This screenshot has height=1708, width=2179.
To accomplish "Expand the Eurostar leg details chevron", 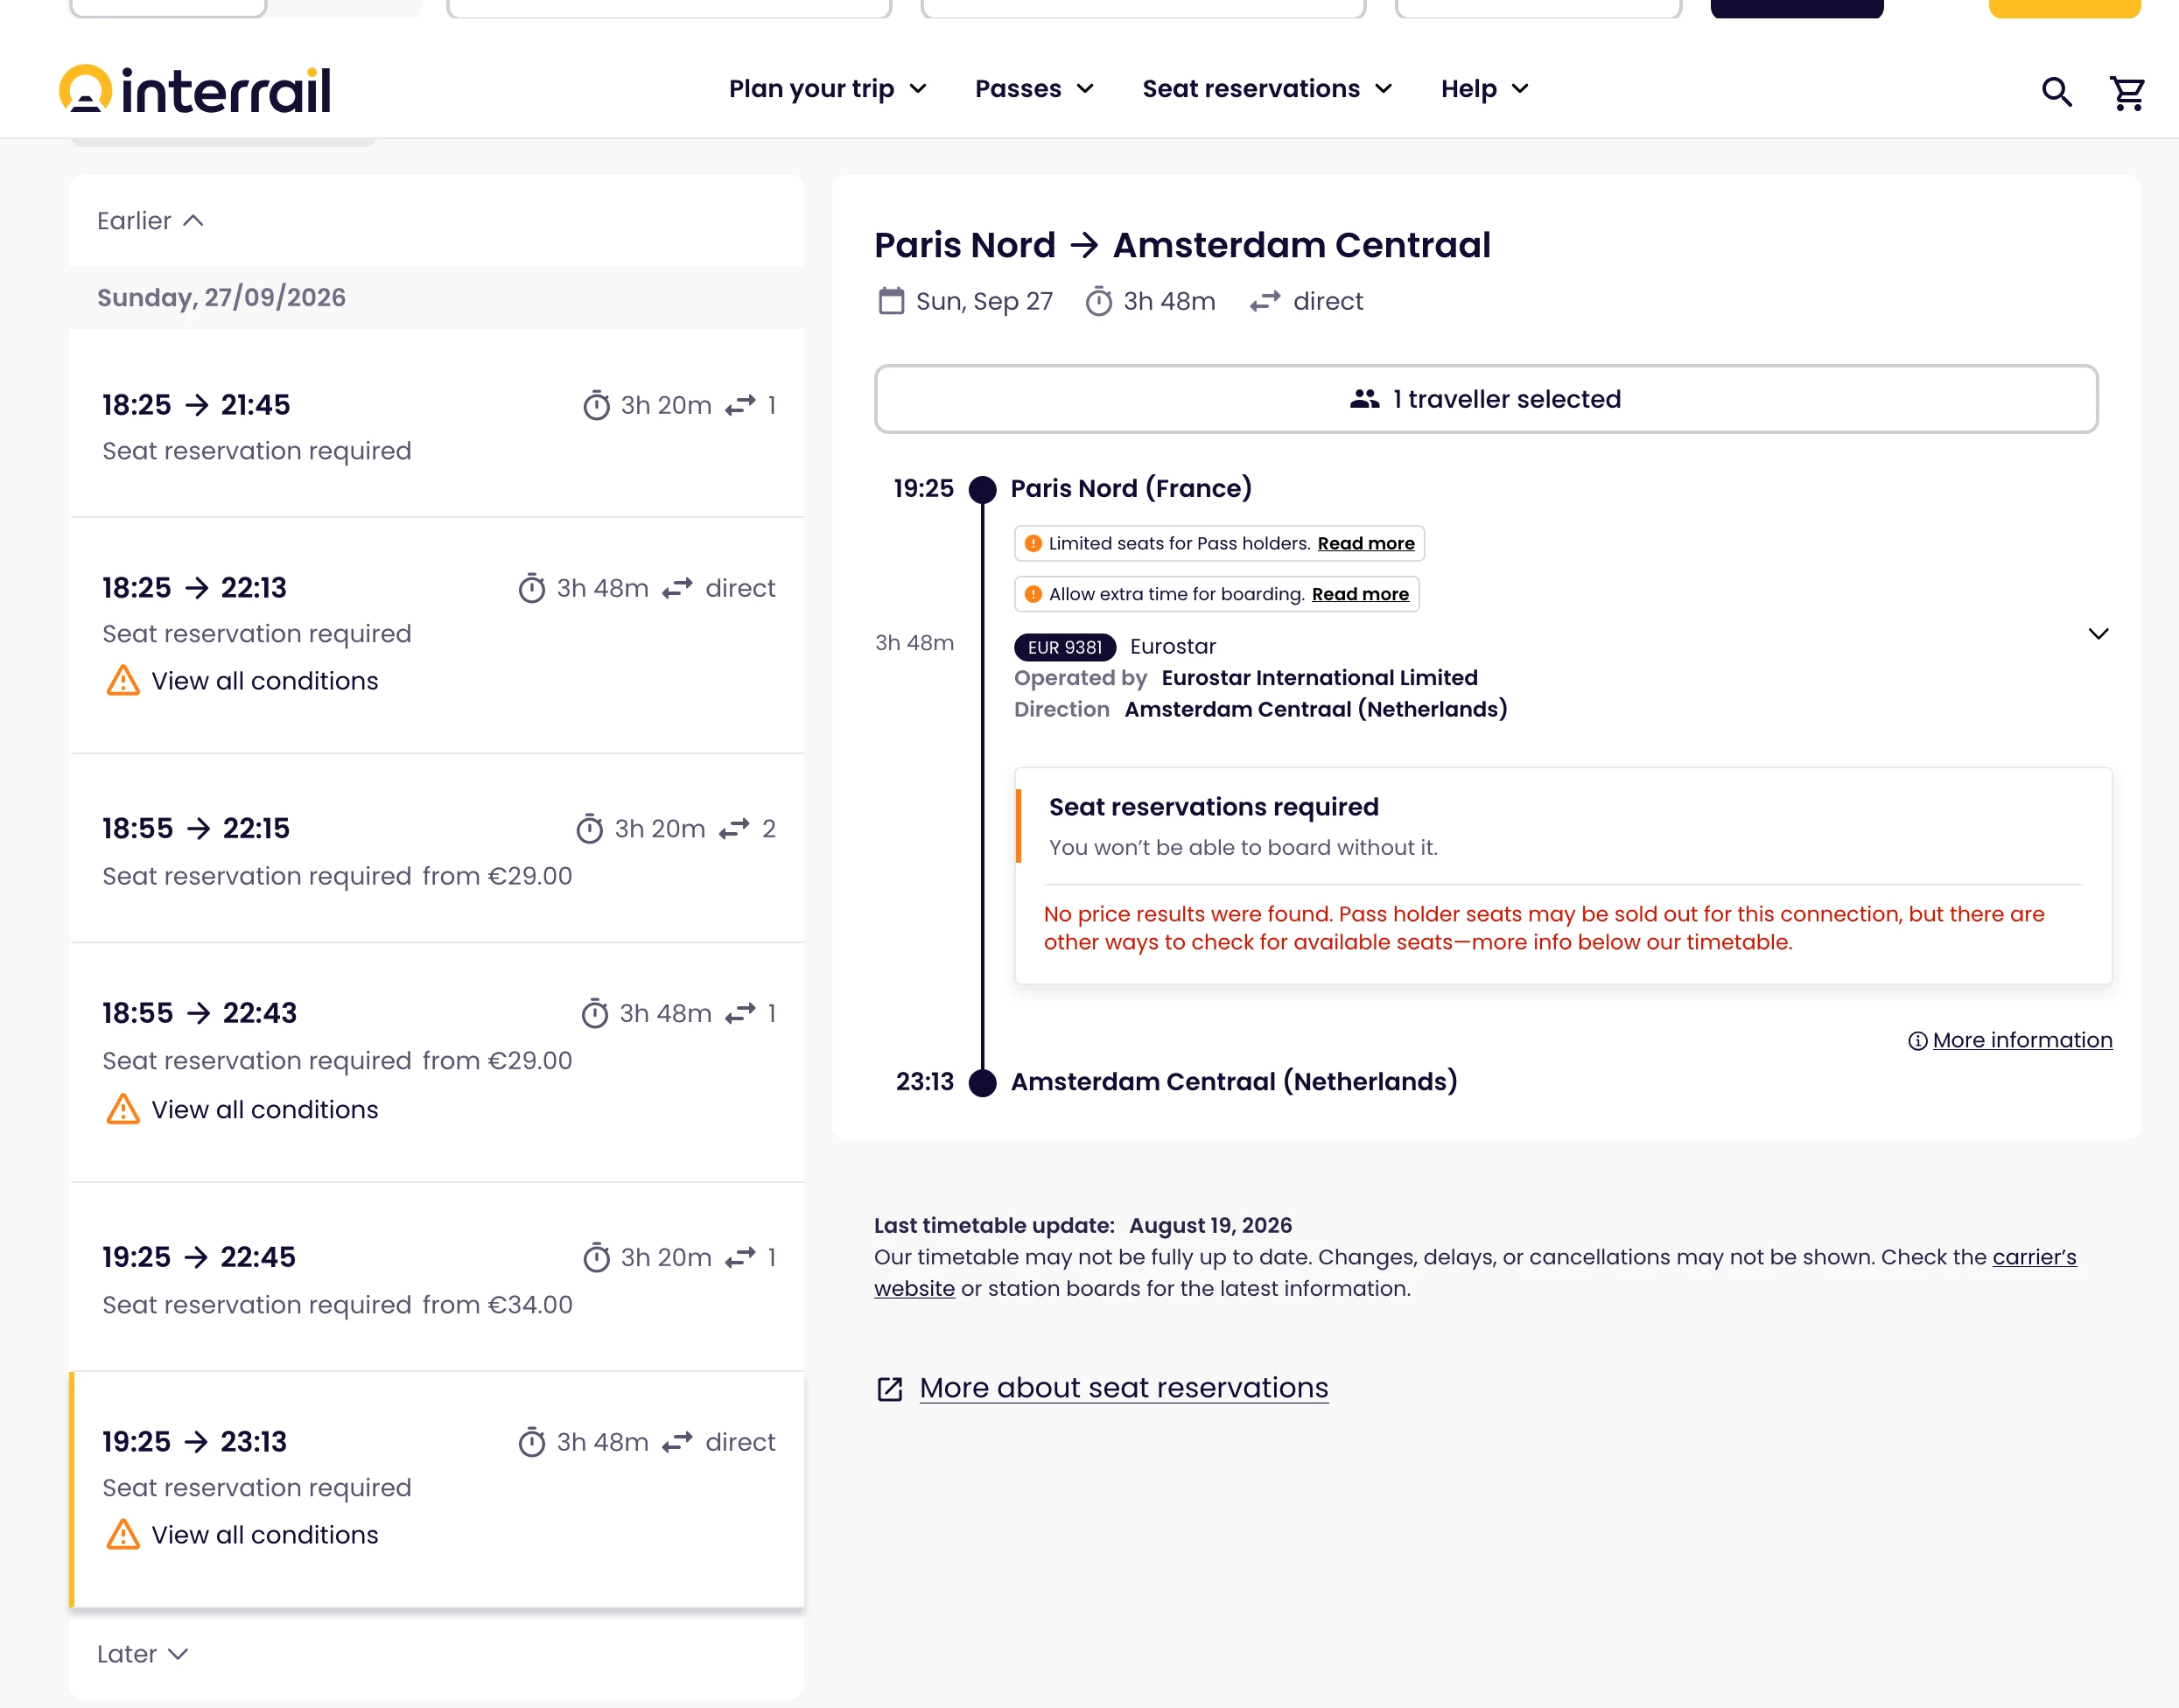I will 2098,634.
